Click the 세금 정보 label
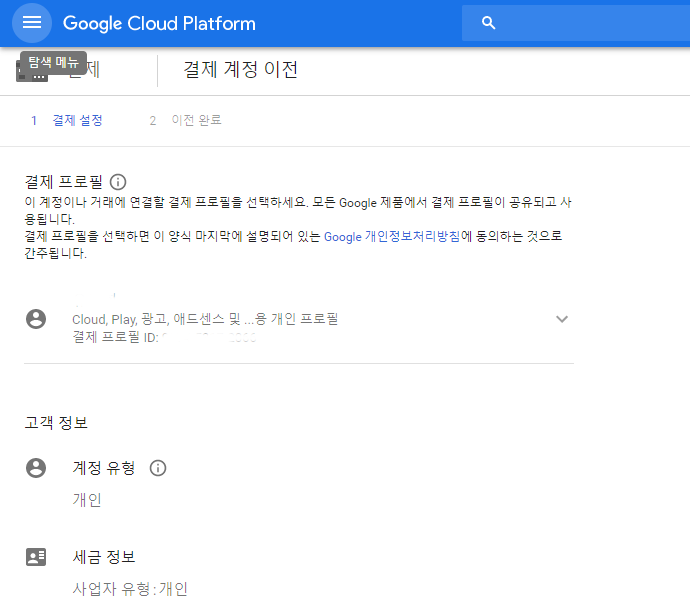The height and width of the screenshot is (607, 690). [104, 557]
